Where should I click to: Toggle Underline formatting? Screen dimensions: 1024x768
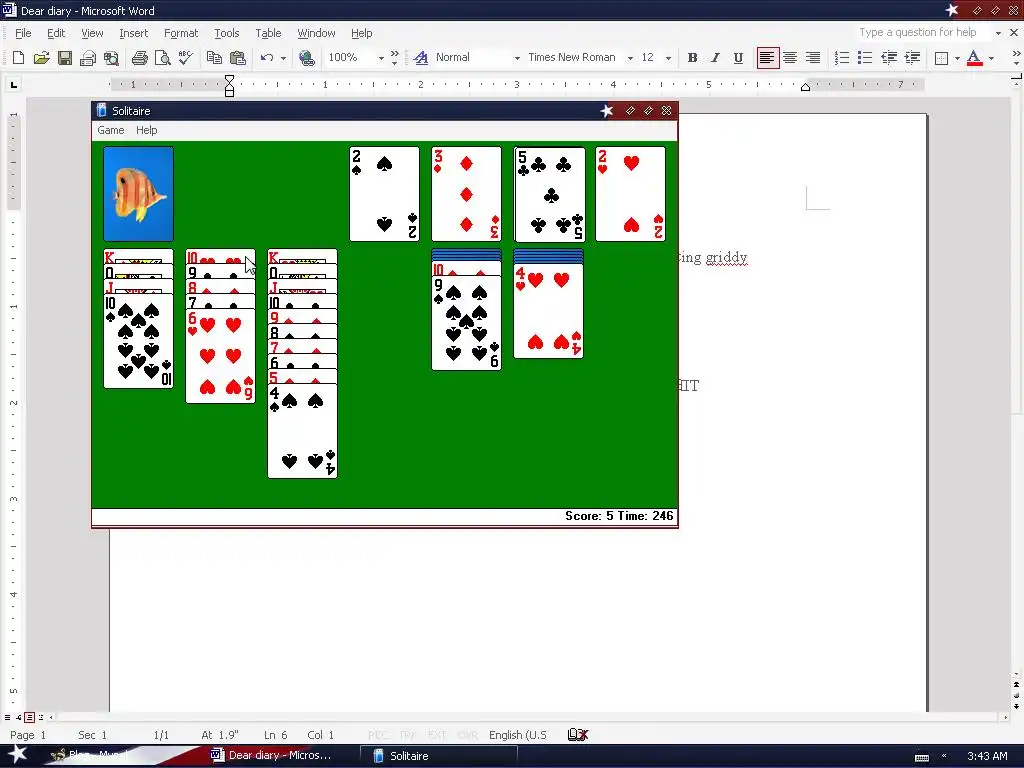[738, 57]
